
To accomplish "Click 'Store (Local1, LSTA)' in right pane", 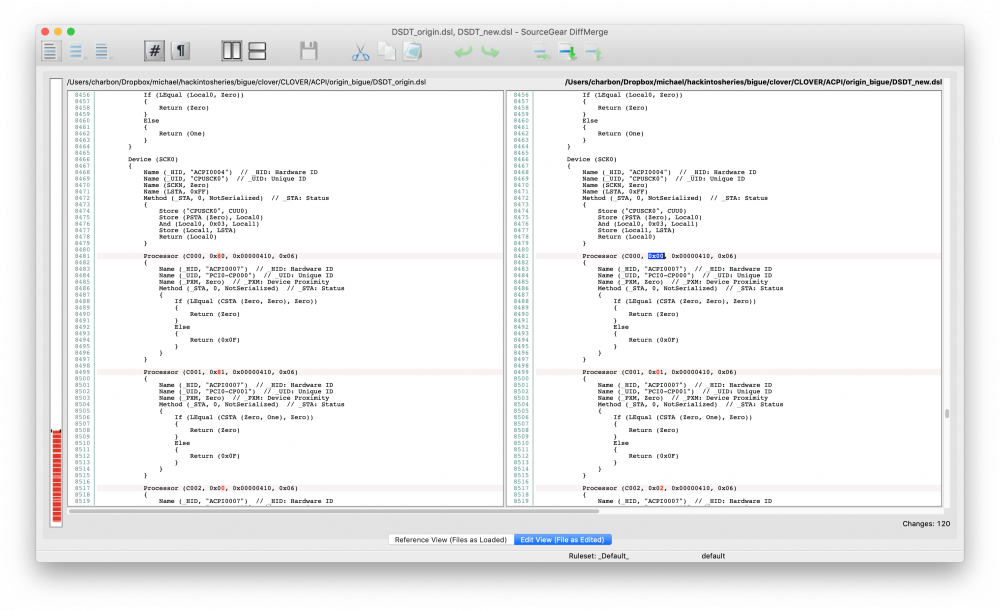I will click(x=636, y=230).
